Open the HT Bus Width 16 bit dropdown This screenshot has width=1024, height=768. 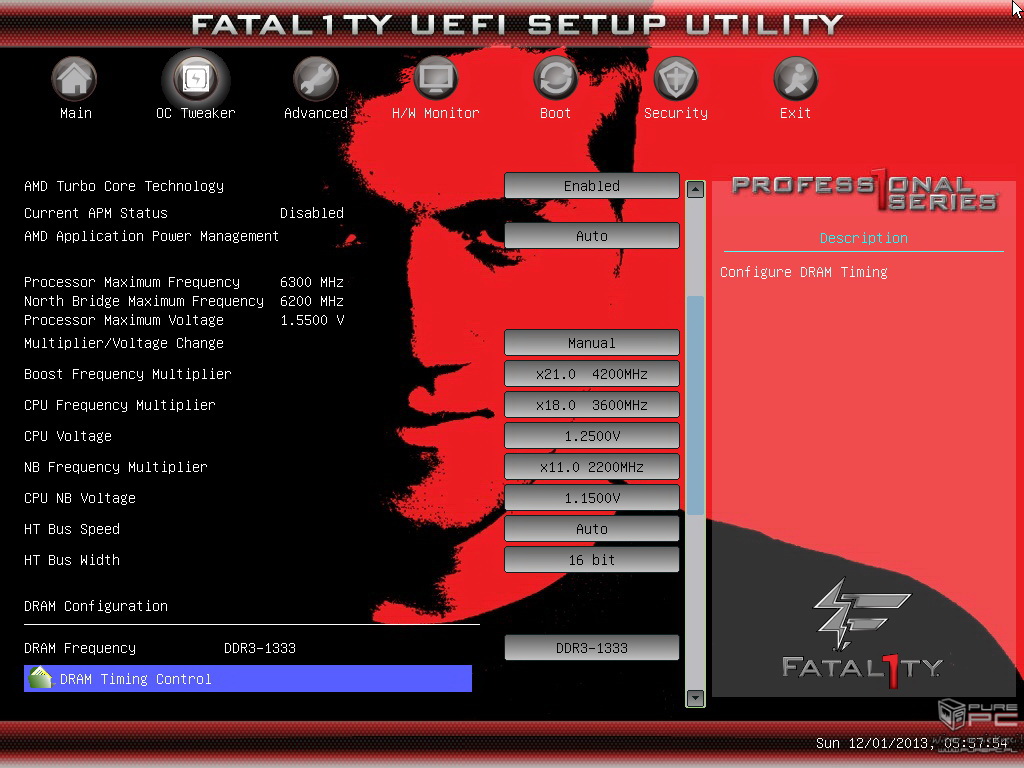592,560
